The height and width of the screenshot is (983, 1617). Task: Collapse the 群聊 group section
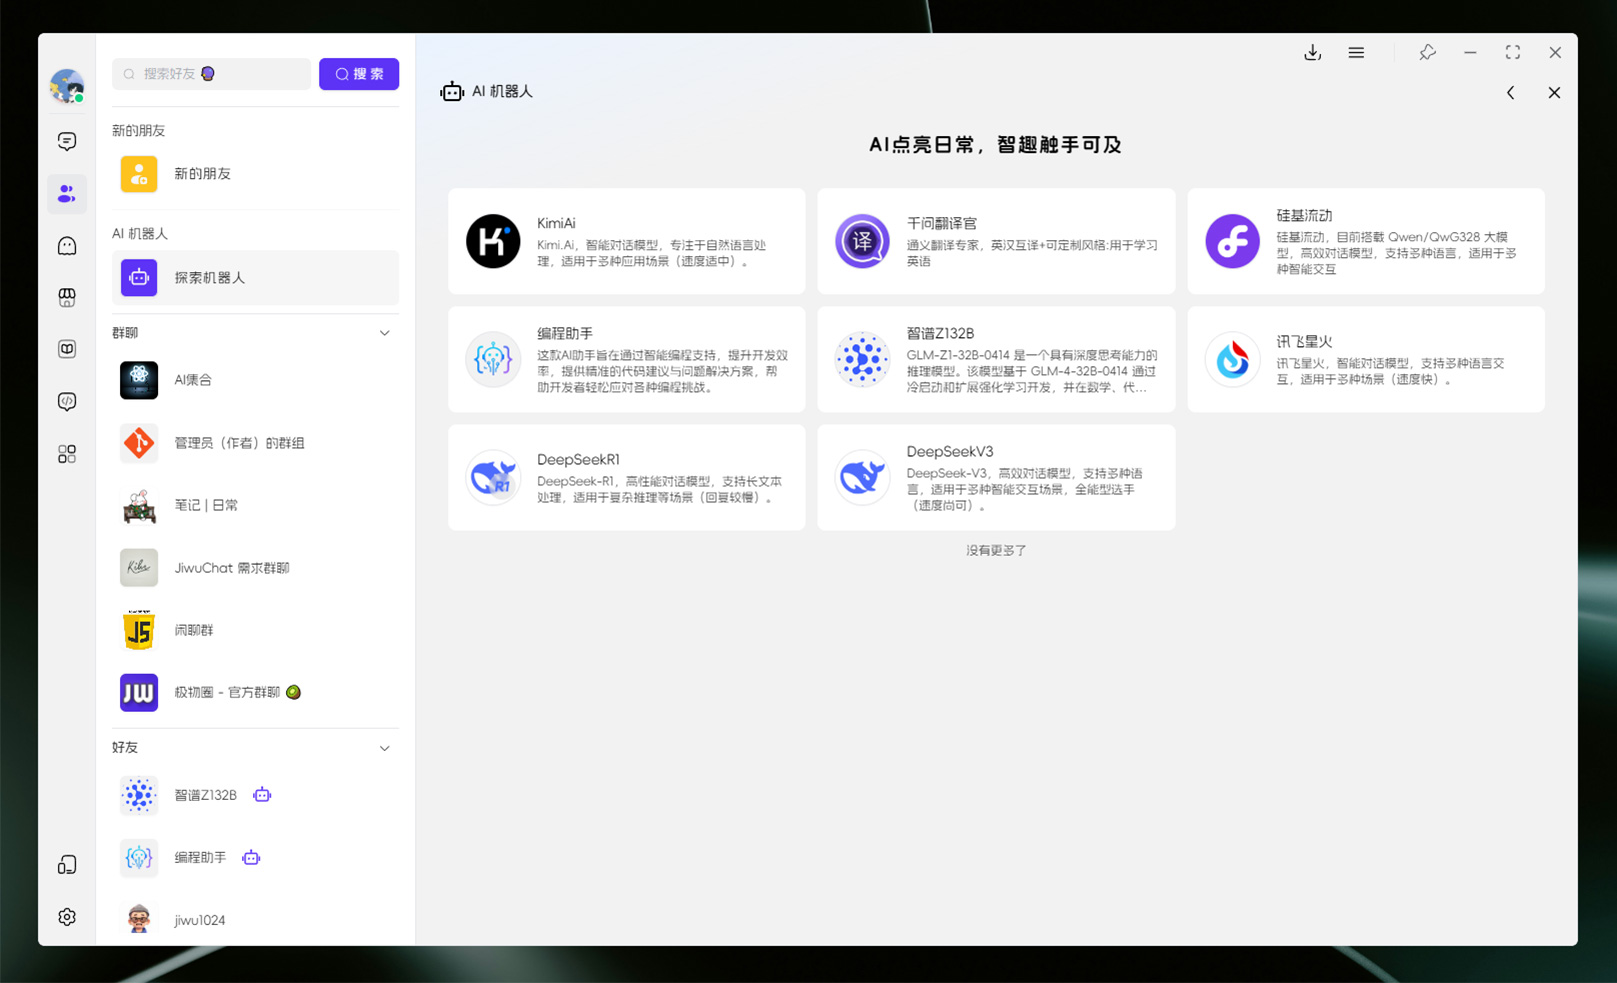(x=385, y=333)
